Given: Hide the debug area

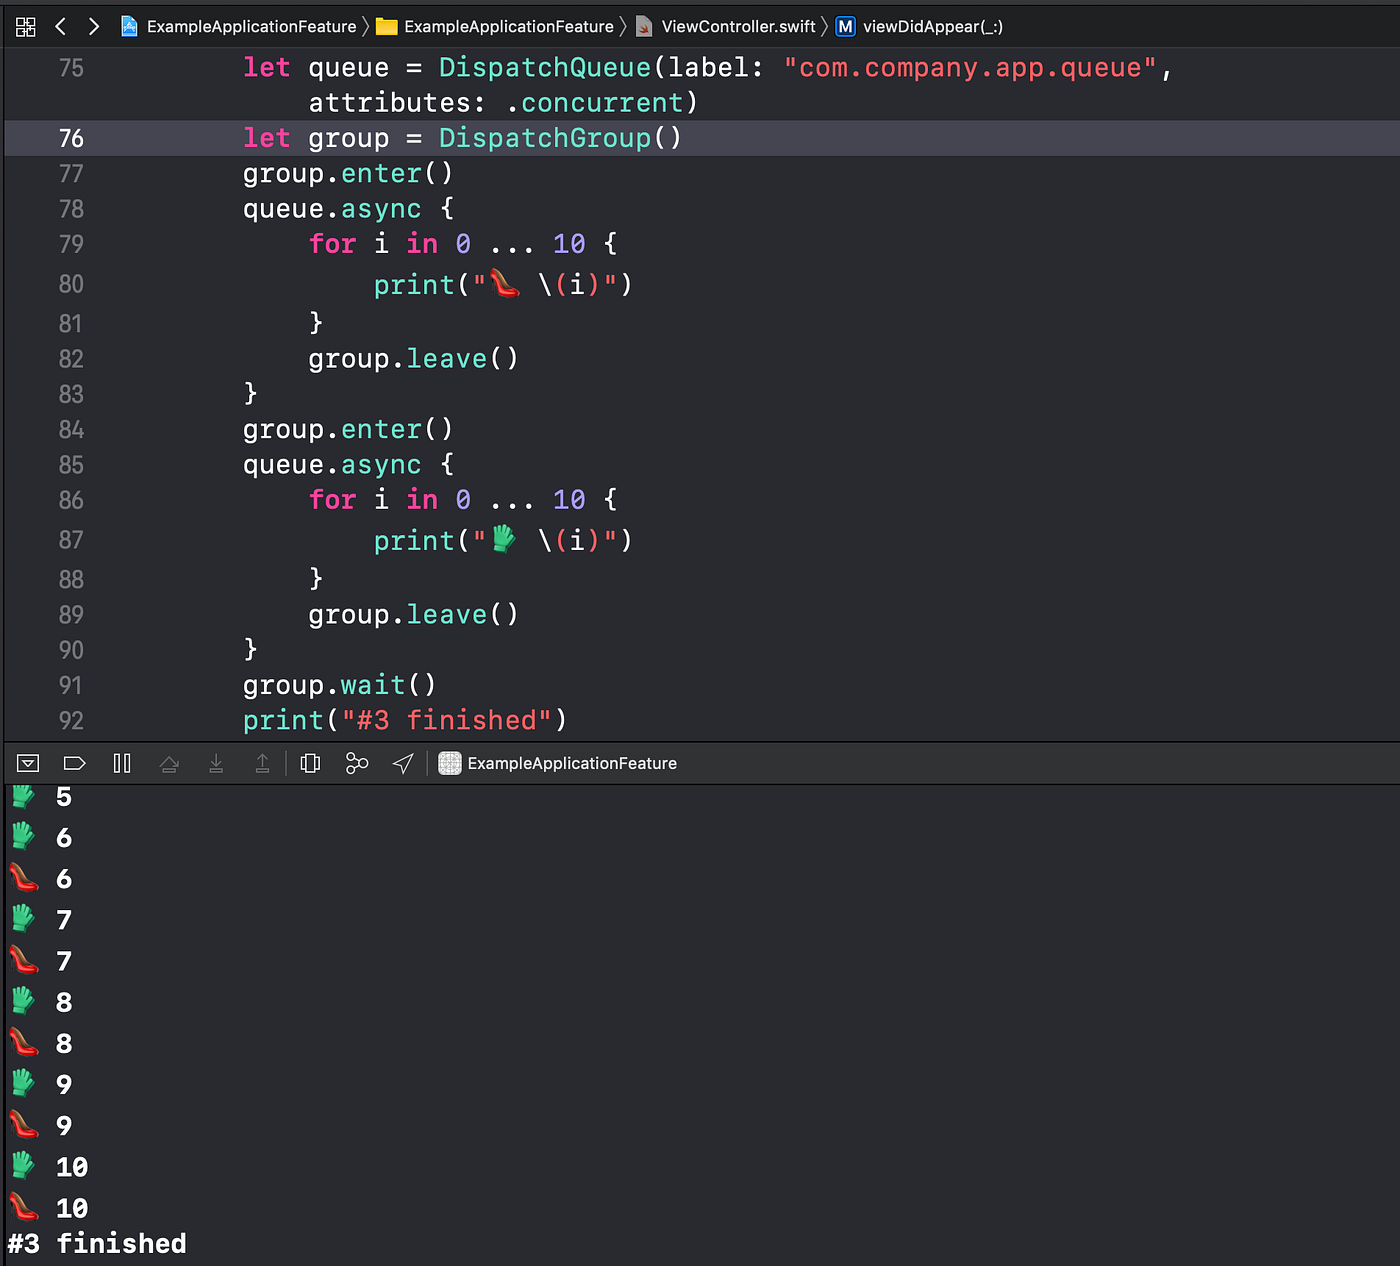Looking at the screenshot, I should [28, 763].
